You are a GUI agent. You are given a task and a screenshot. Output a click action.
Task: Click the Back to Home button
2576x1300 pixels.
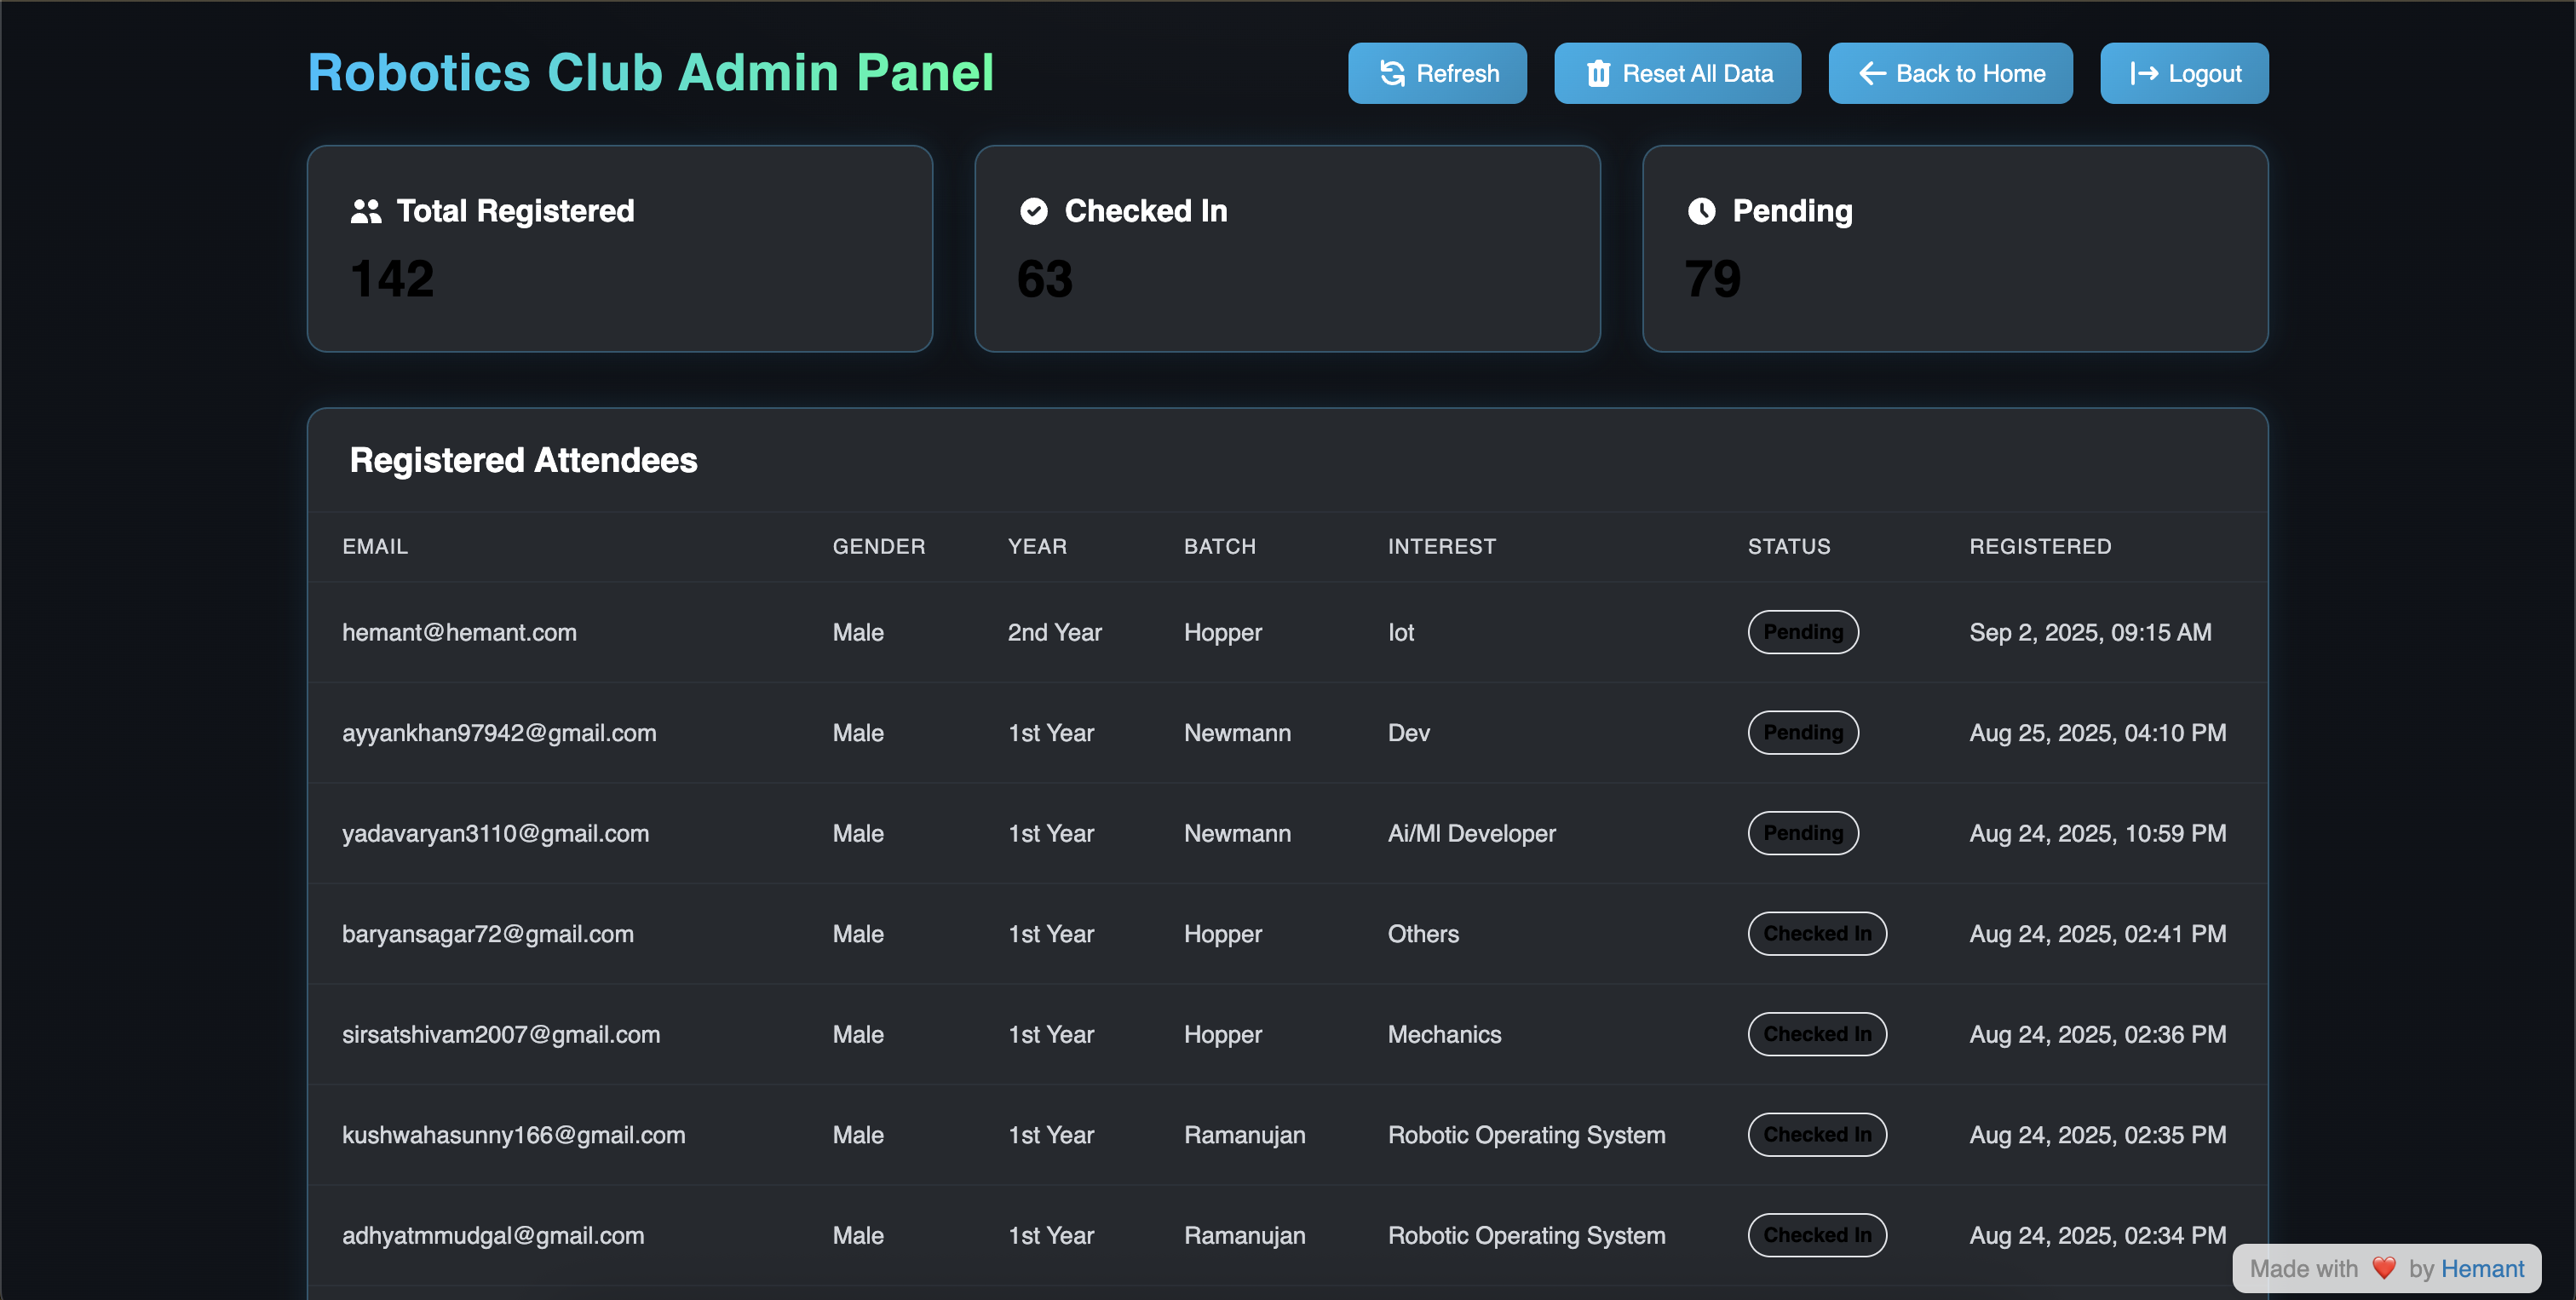click(1950, 73)
